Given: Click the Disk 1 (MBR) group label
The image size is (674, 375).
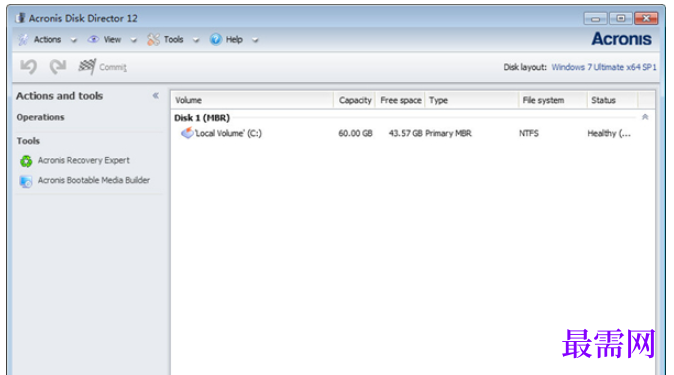Looking at the screenshot, I should click(202, 118).
